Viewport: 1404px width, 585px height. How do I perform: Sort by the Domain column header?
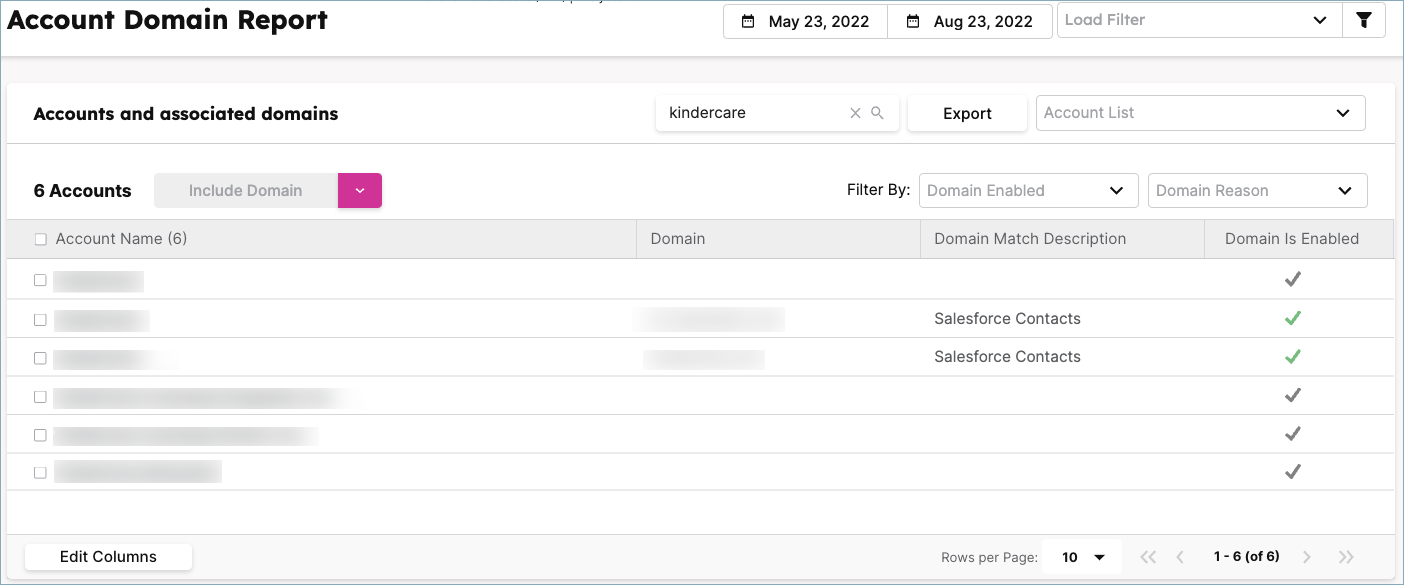(x=678, y=239)
